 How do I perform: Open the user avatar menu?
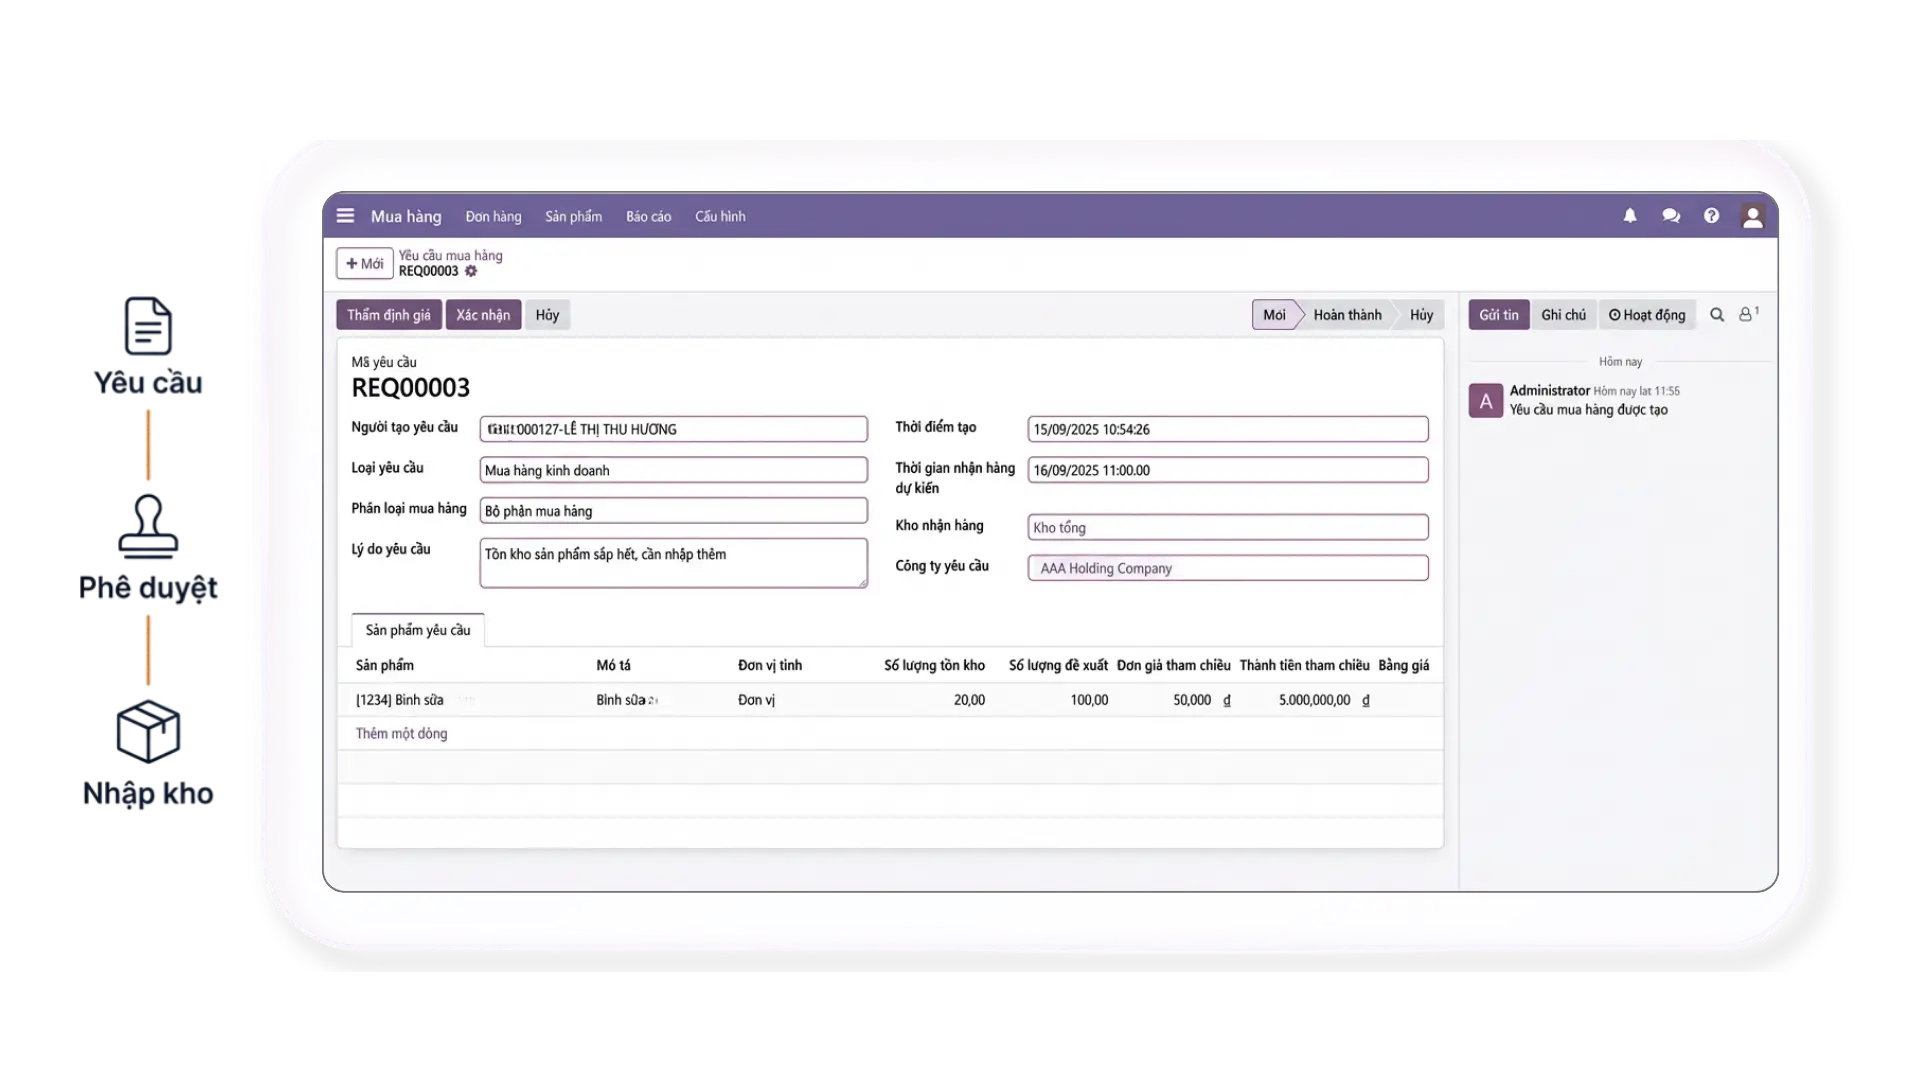(x=1752, y=217)
